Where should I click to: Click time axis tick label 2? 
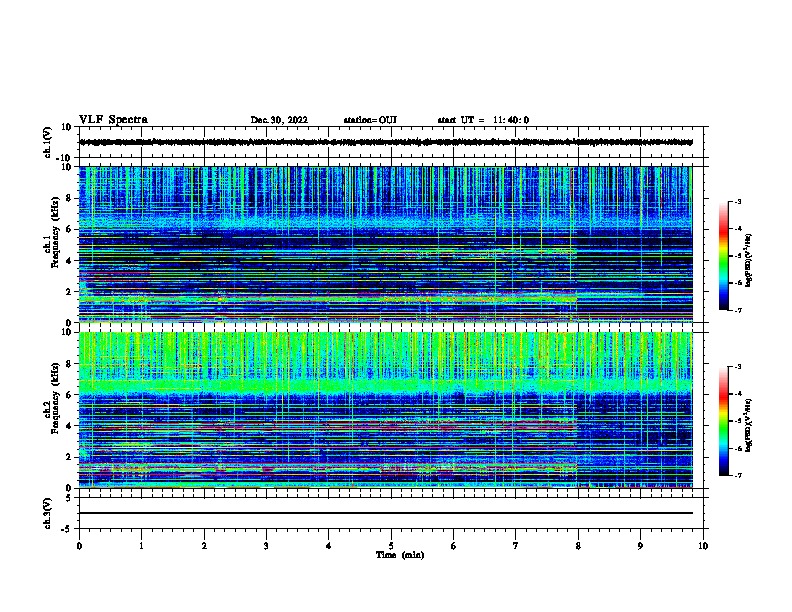coord(204,546)
